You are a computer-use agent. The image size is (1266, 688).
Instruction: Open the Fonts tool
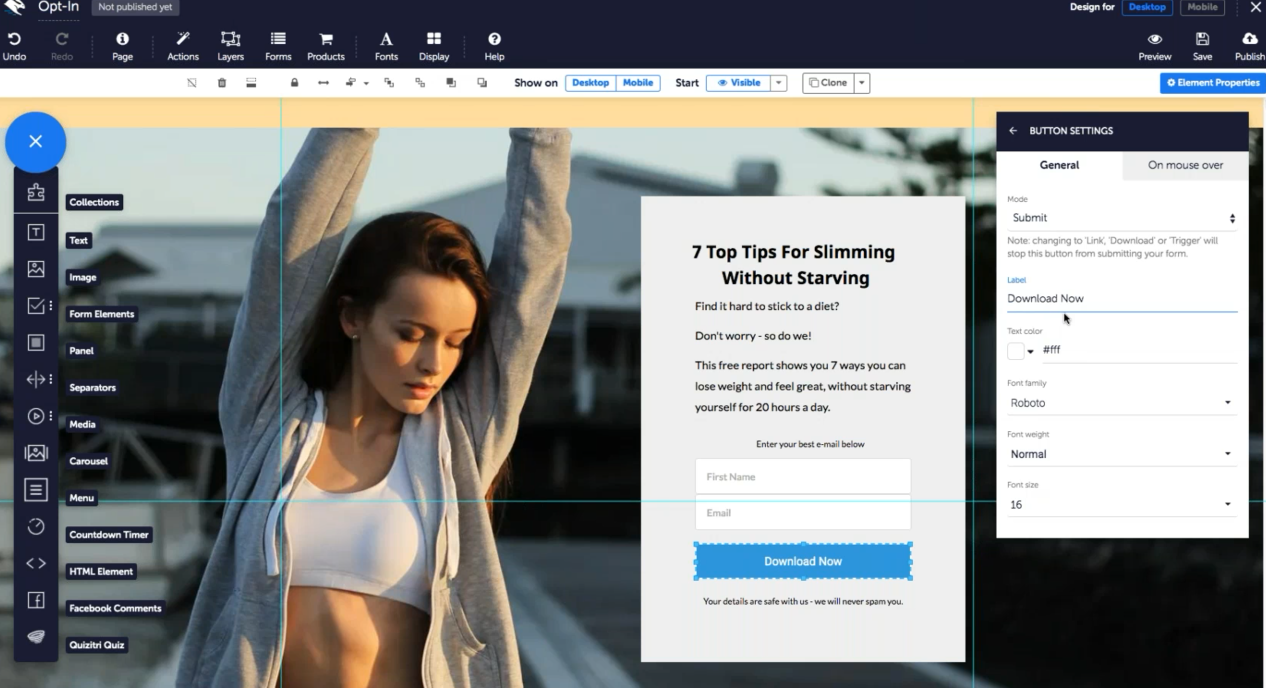tap(386, 40)
